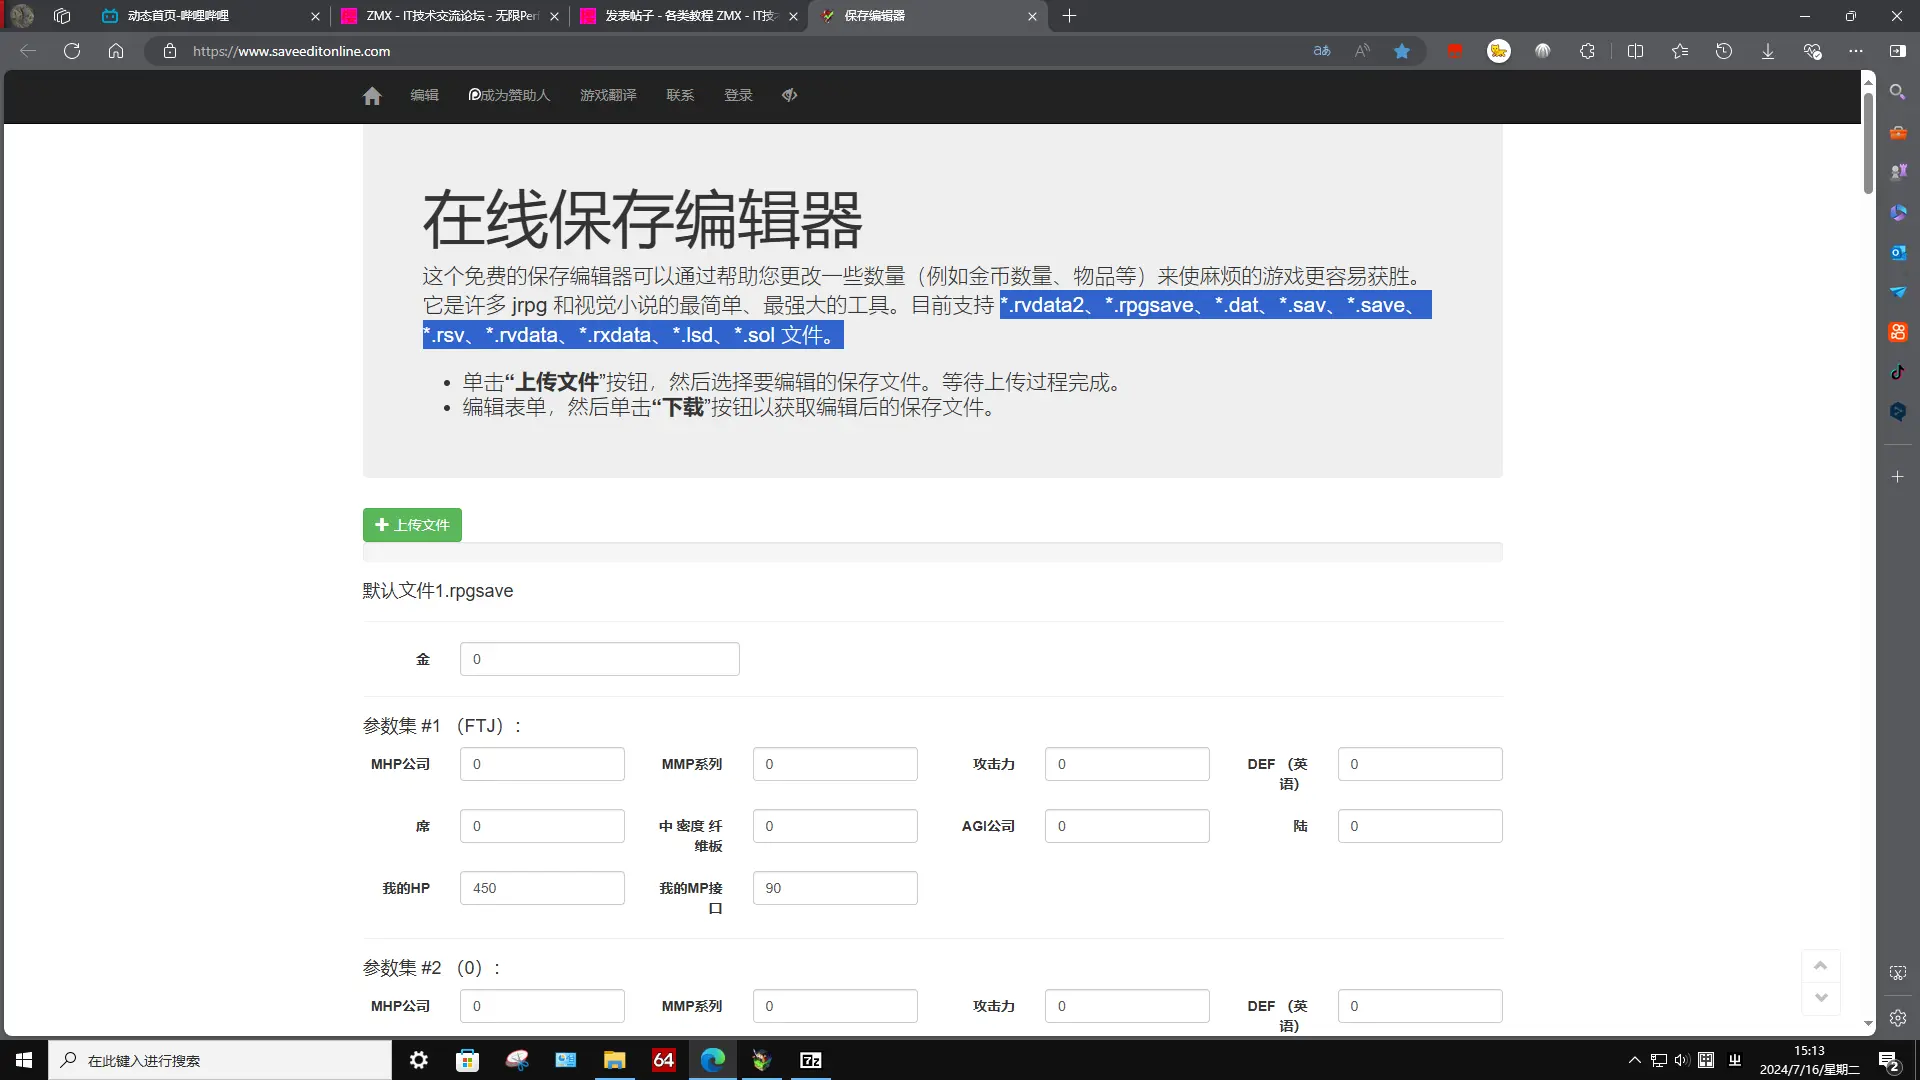Open tab actions menu icon

[x=62, y=16]
